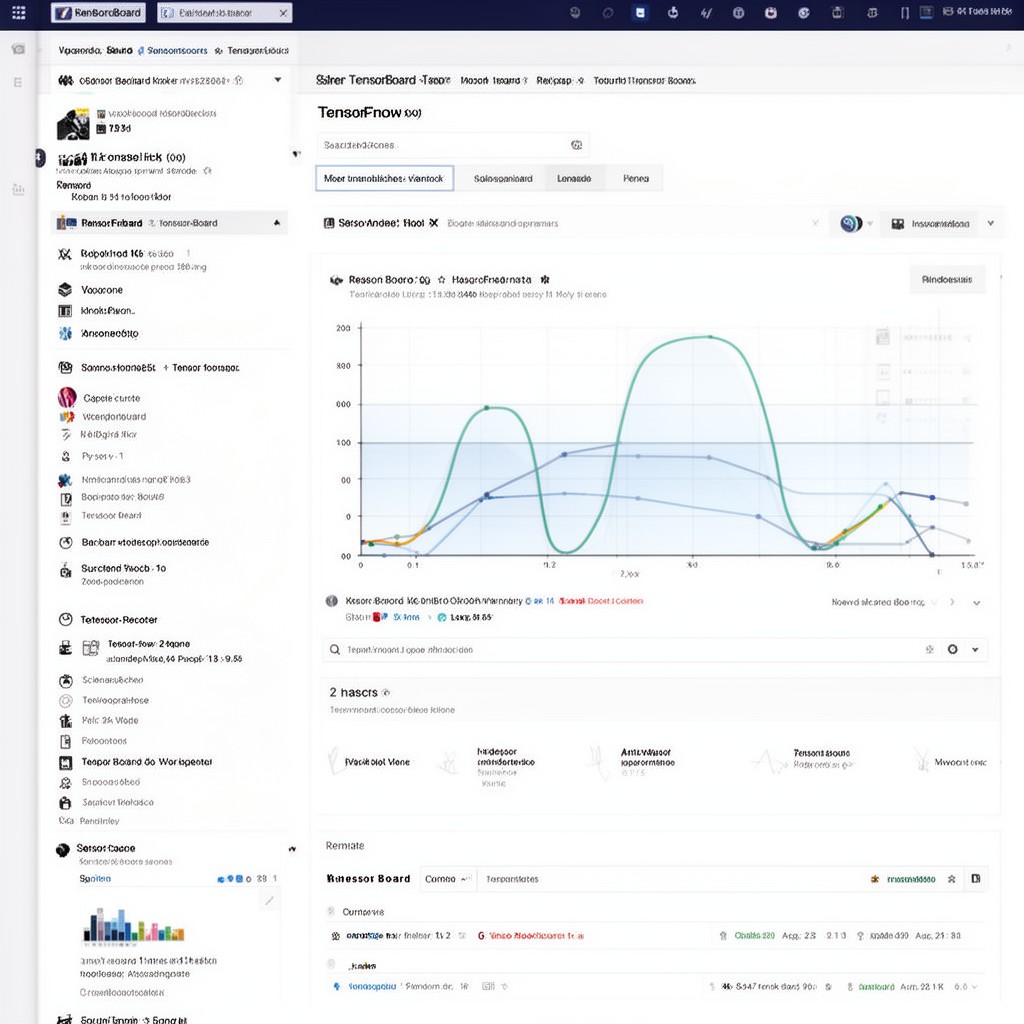Image resolution: width=1024 pixels, height=1024 pixels.
Task: Click the Spolteo link
Action: click(95, 878)
